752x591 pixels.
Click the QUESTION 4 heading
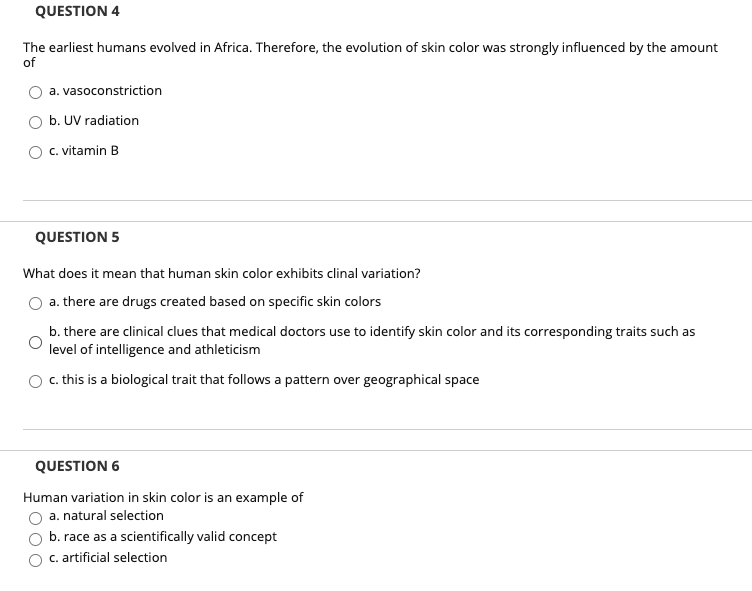pyautogui.click(x=77, y=11)
